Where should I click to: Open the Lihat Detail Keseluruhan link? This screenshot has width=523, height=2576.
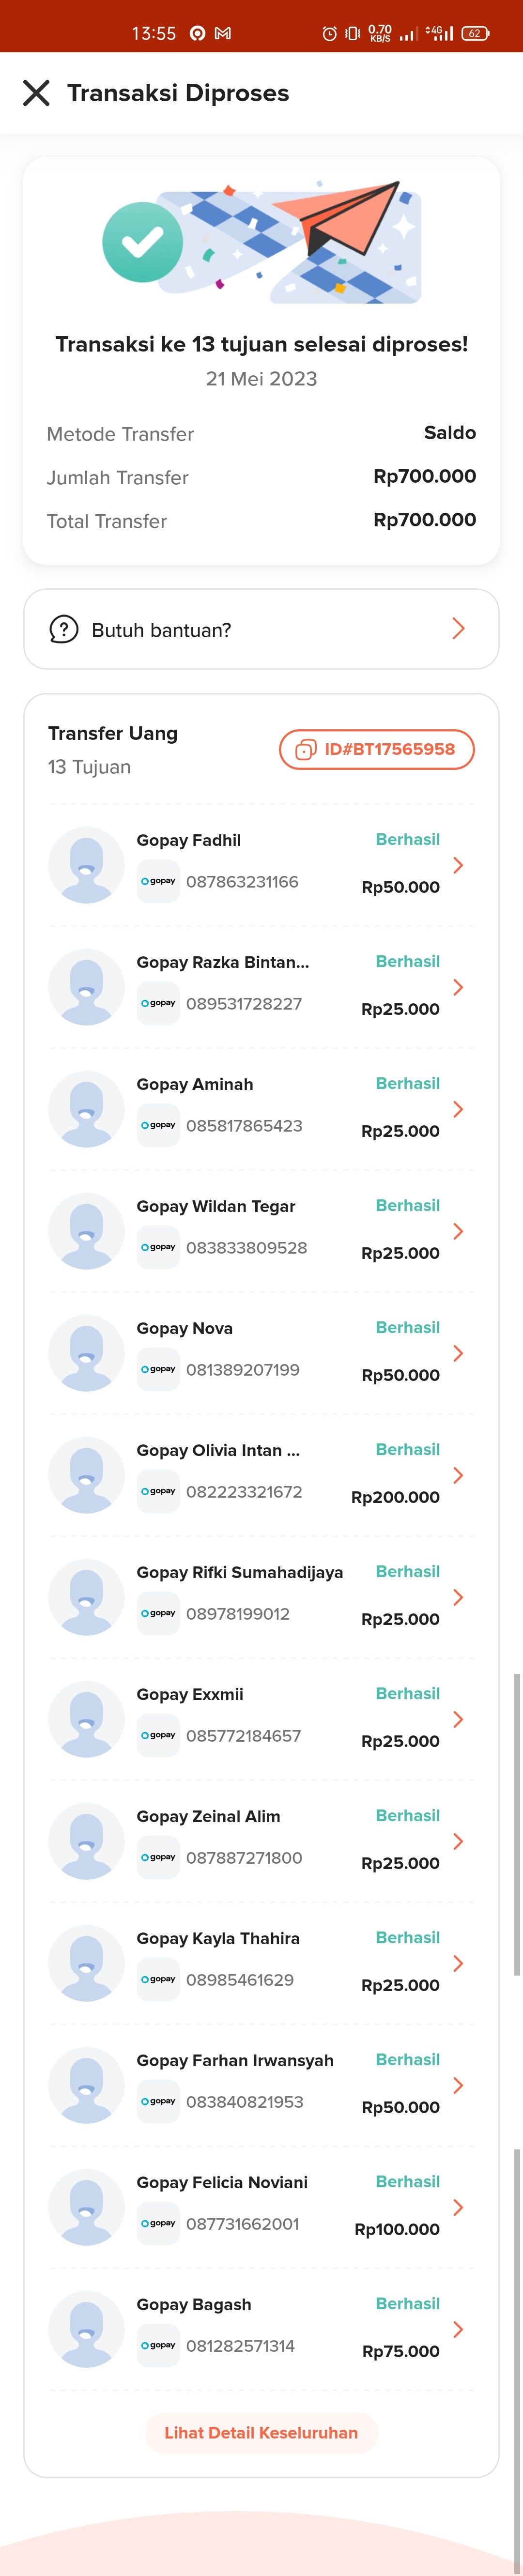pos(261,2433)
